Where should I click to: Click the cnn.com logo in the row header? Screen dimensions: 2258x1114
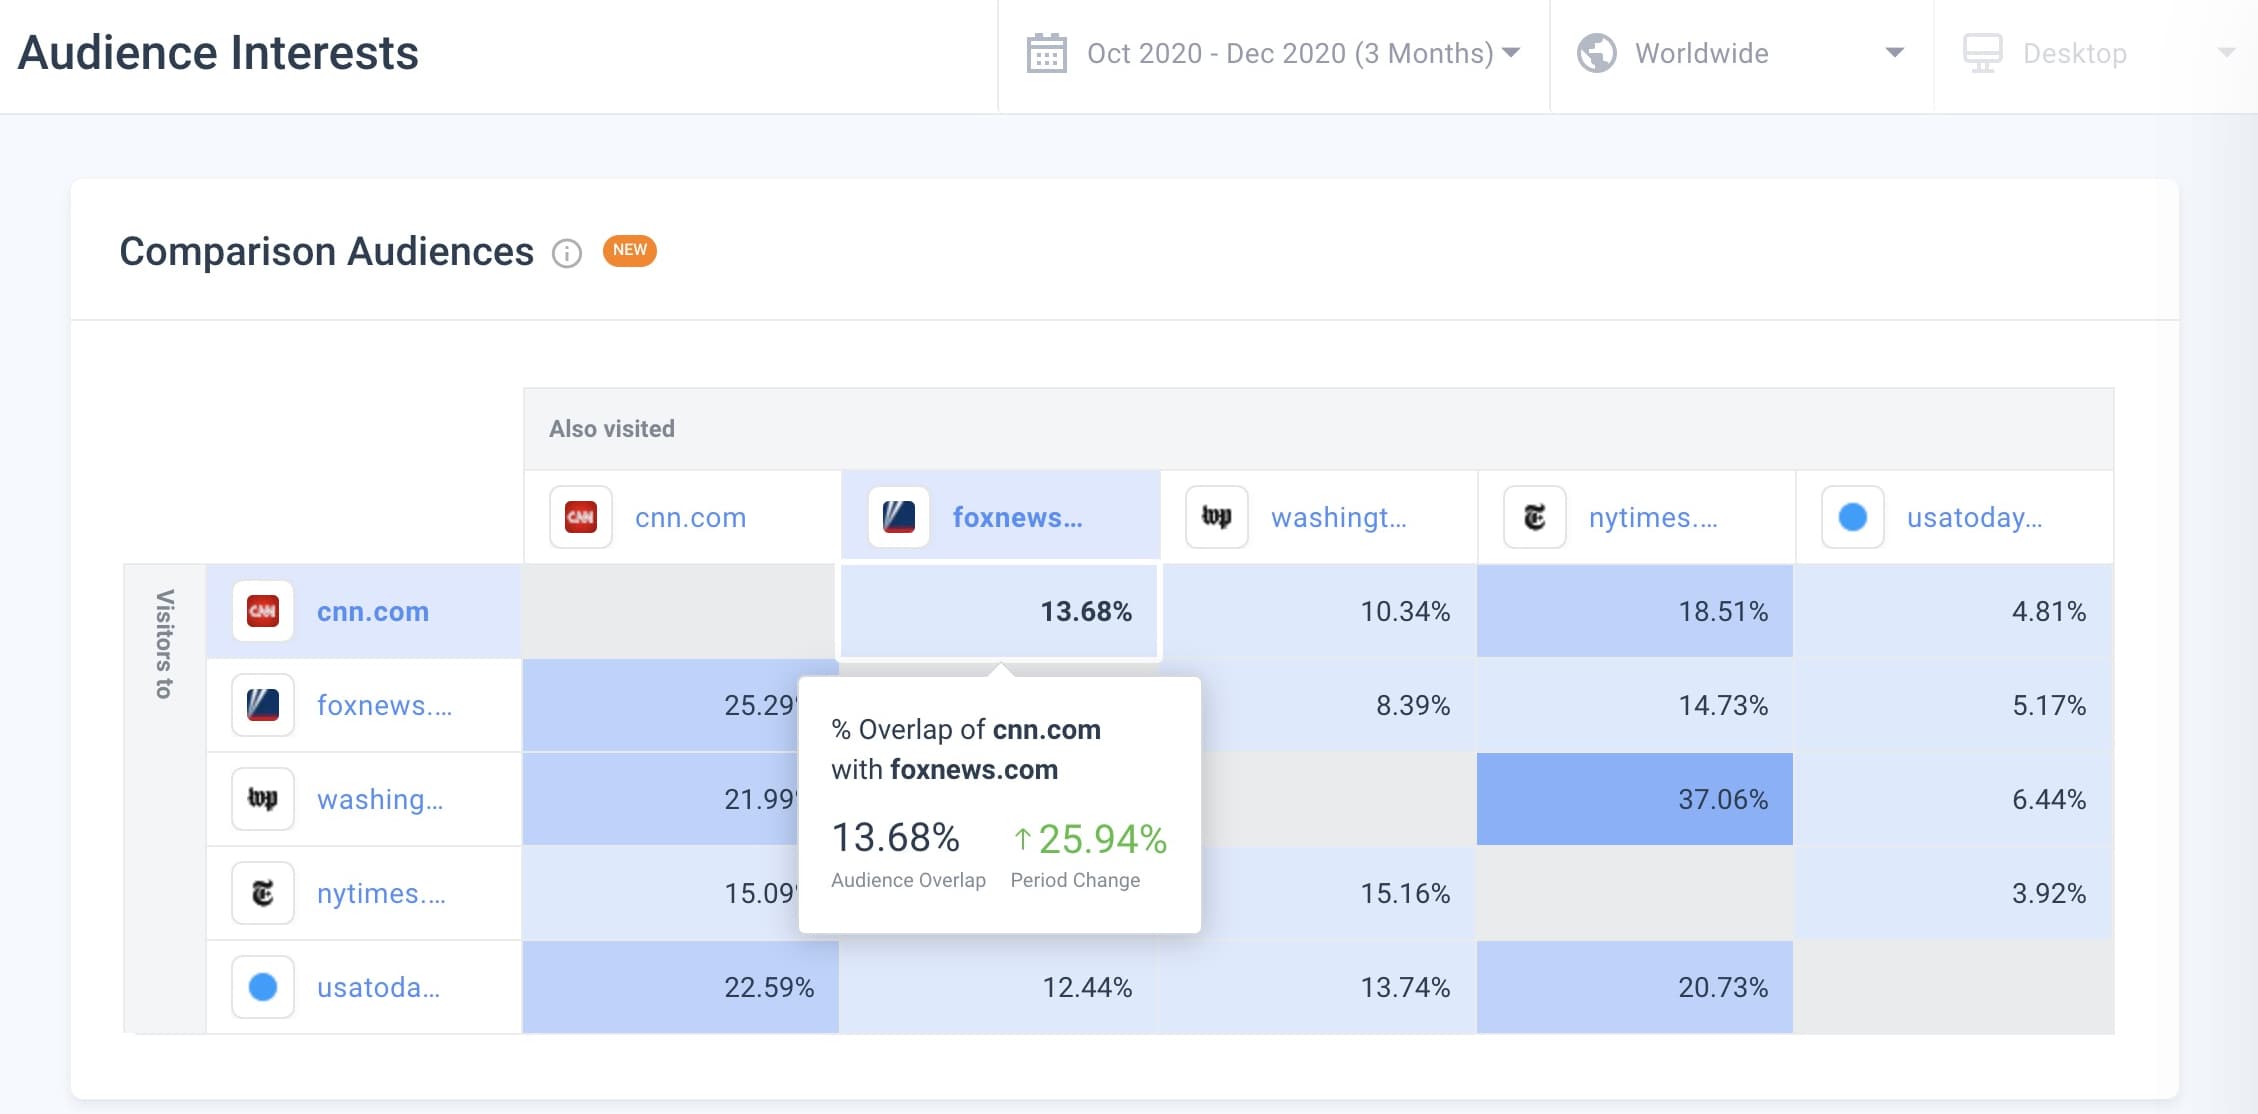tap(263, 611)
